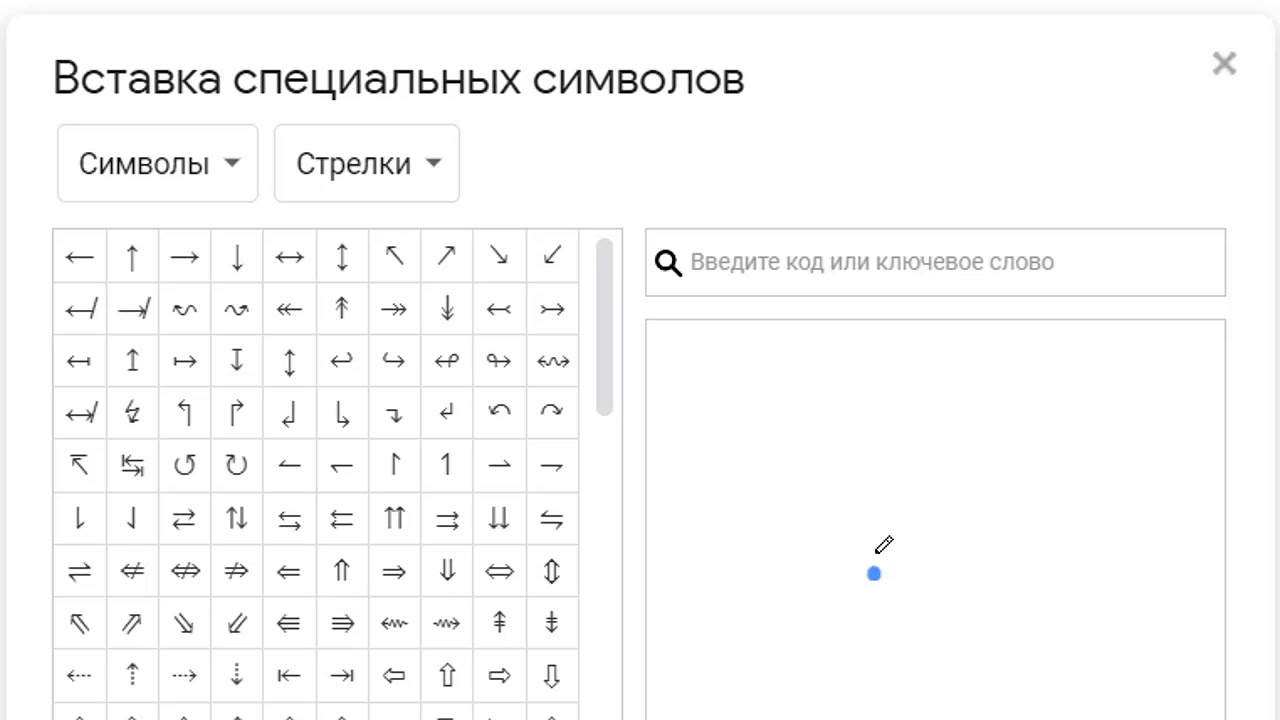
Task: Pick the south-west diagonal arrow symbol
Action: click(552, 257)
